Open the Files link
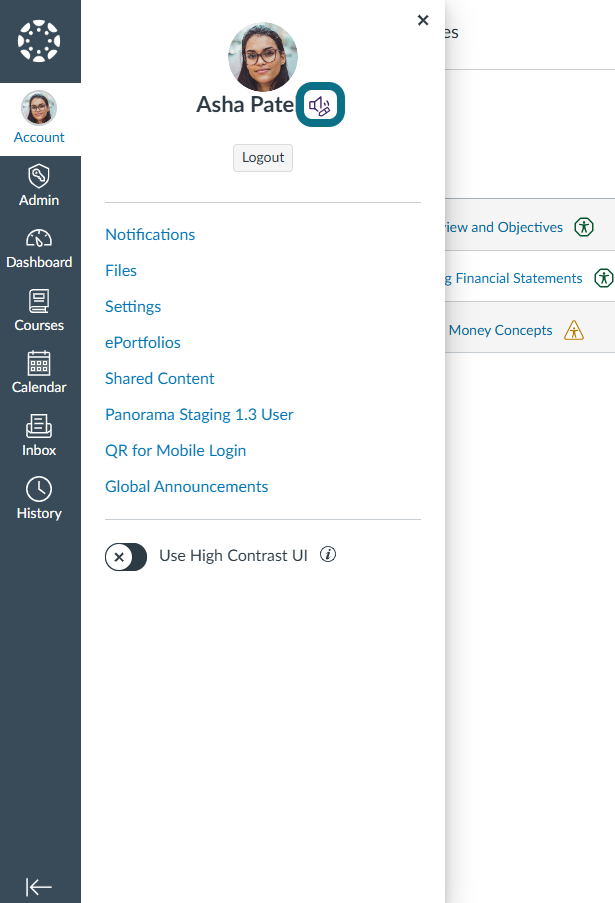 click(121, 271)
